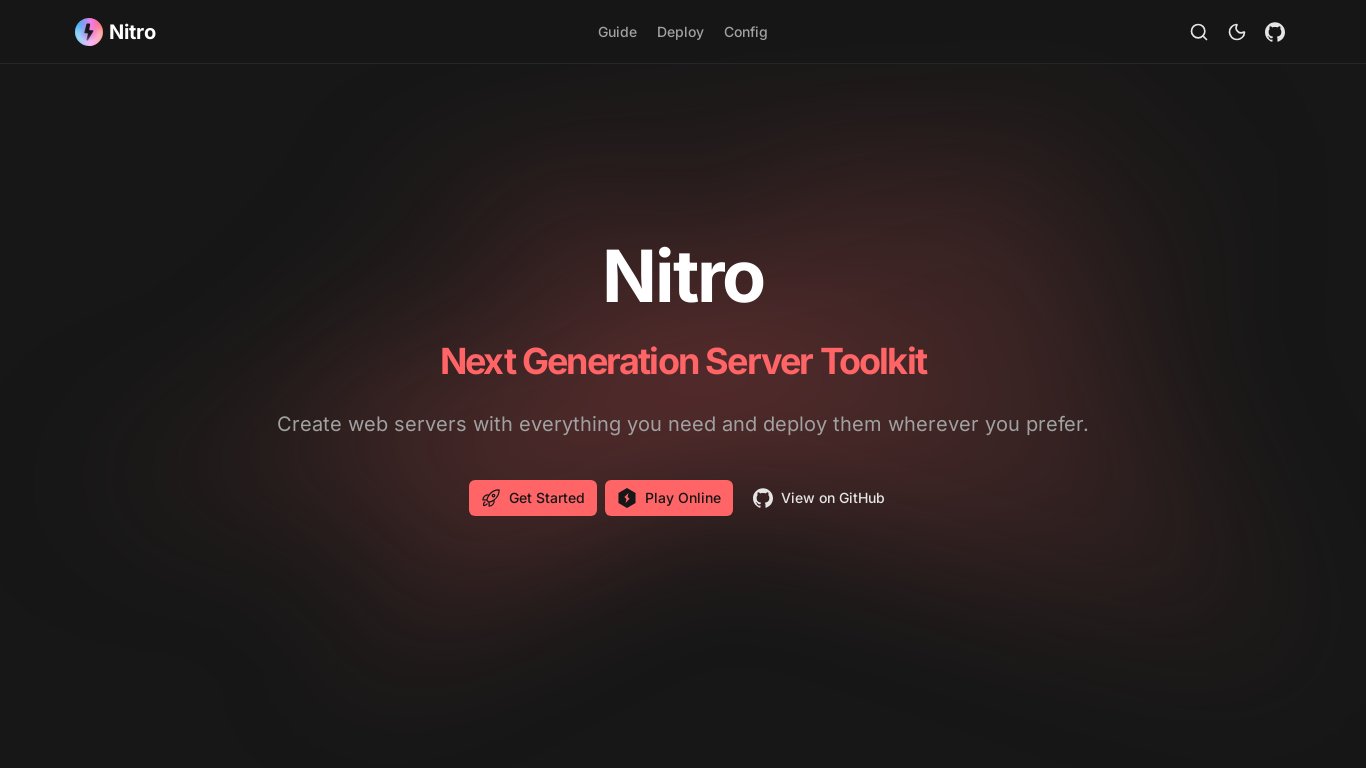Viewport: 1366px width, 768px height.
Task: Click the large white Nitro heading
Action: pos(683,277)
